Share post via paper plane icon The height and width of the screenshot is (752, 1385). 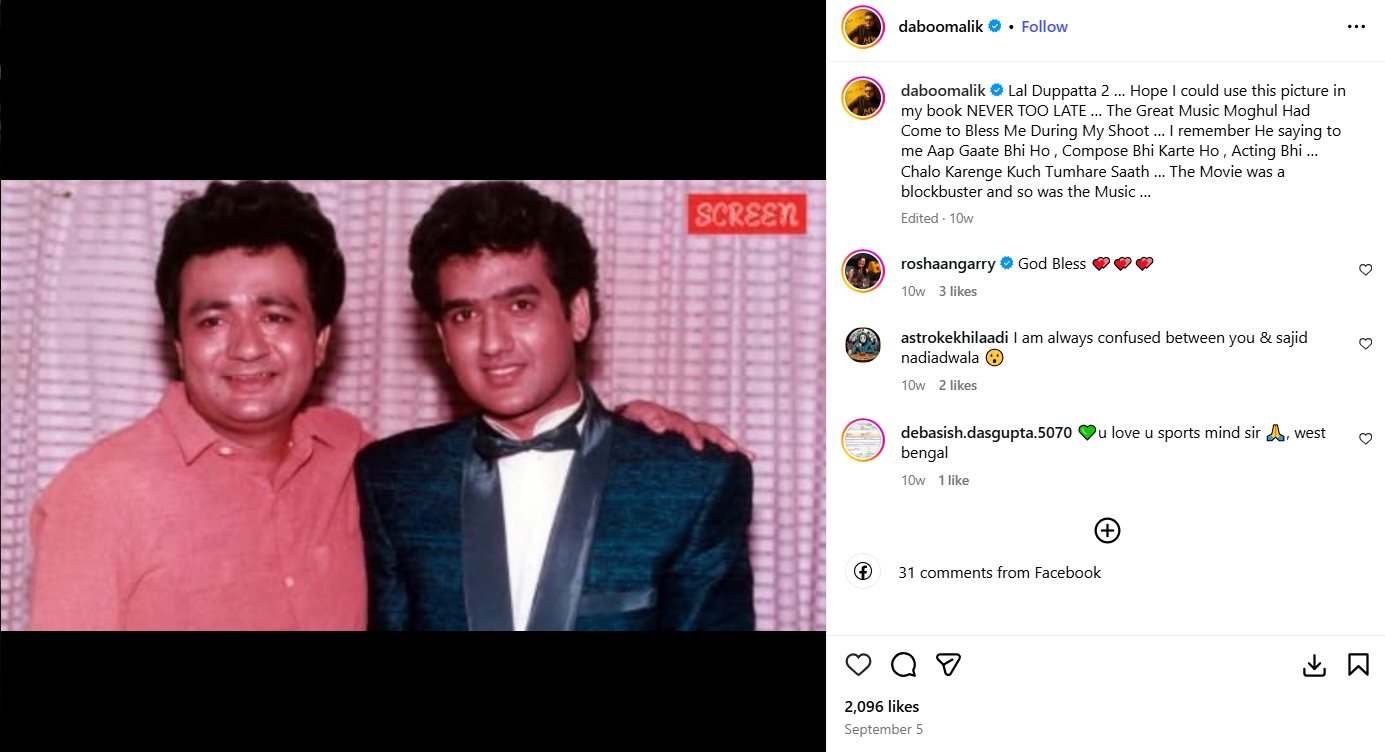(x=948, y=665)
